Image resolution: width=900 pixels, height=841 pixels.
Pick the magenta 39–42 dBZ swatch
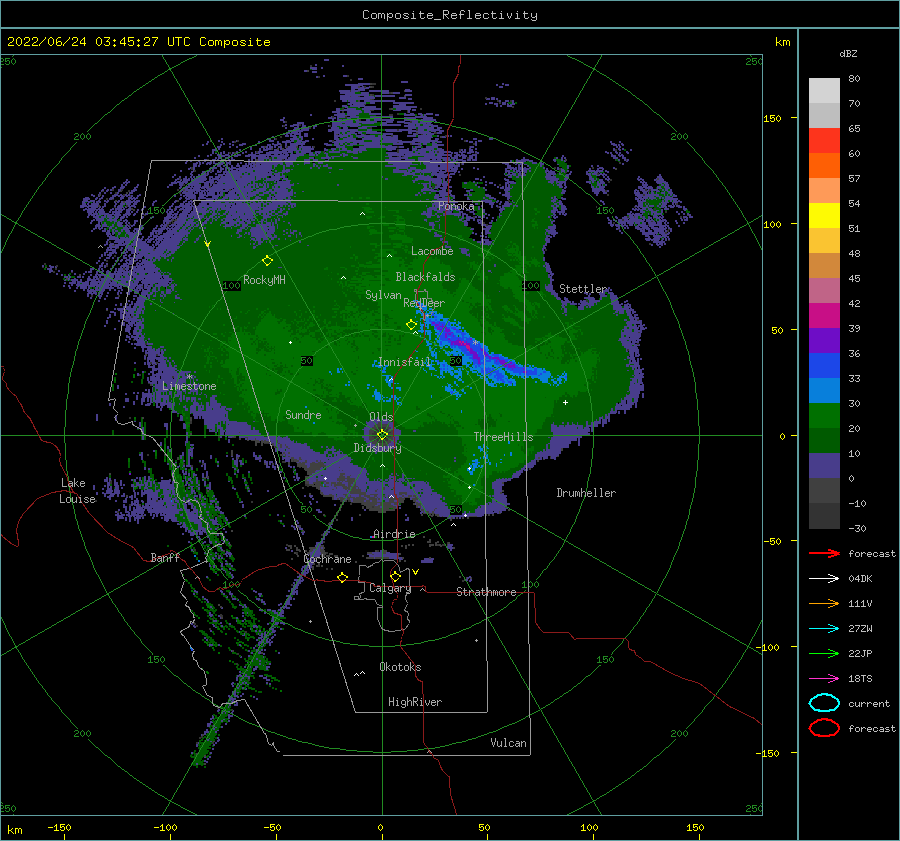click(824, 316)
